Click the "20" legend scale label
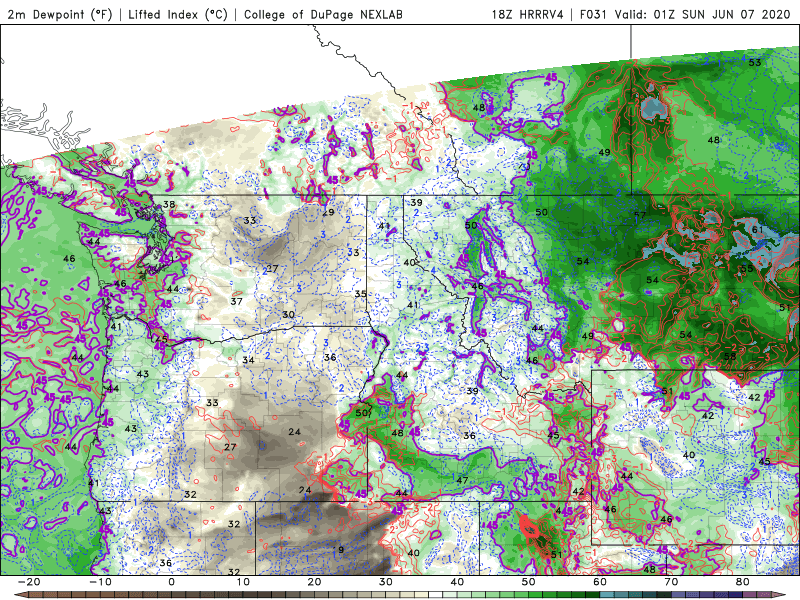 [x=314, y=582]
